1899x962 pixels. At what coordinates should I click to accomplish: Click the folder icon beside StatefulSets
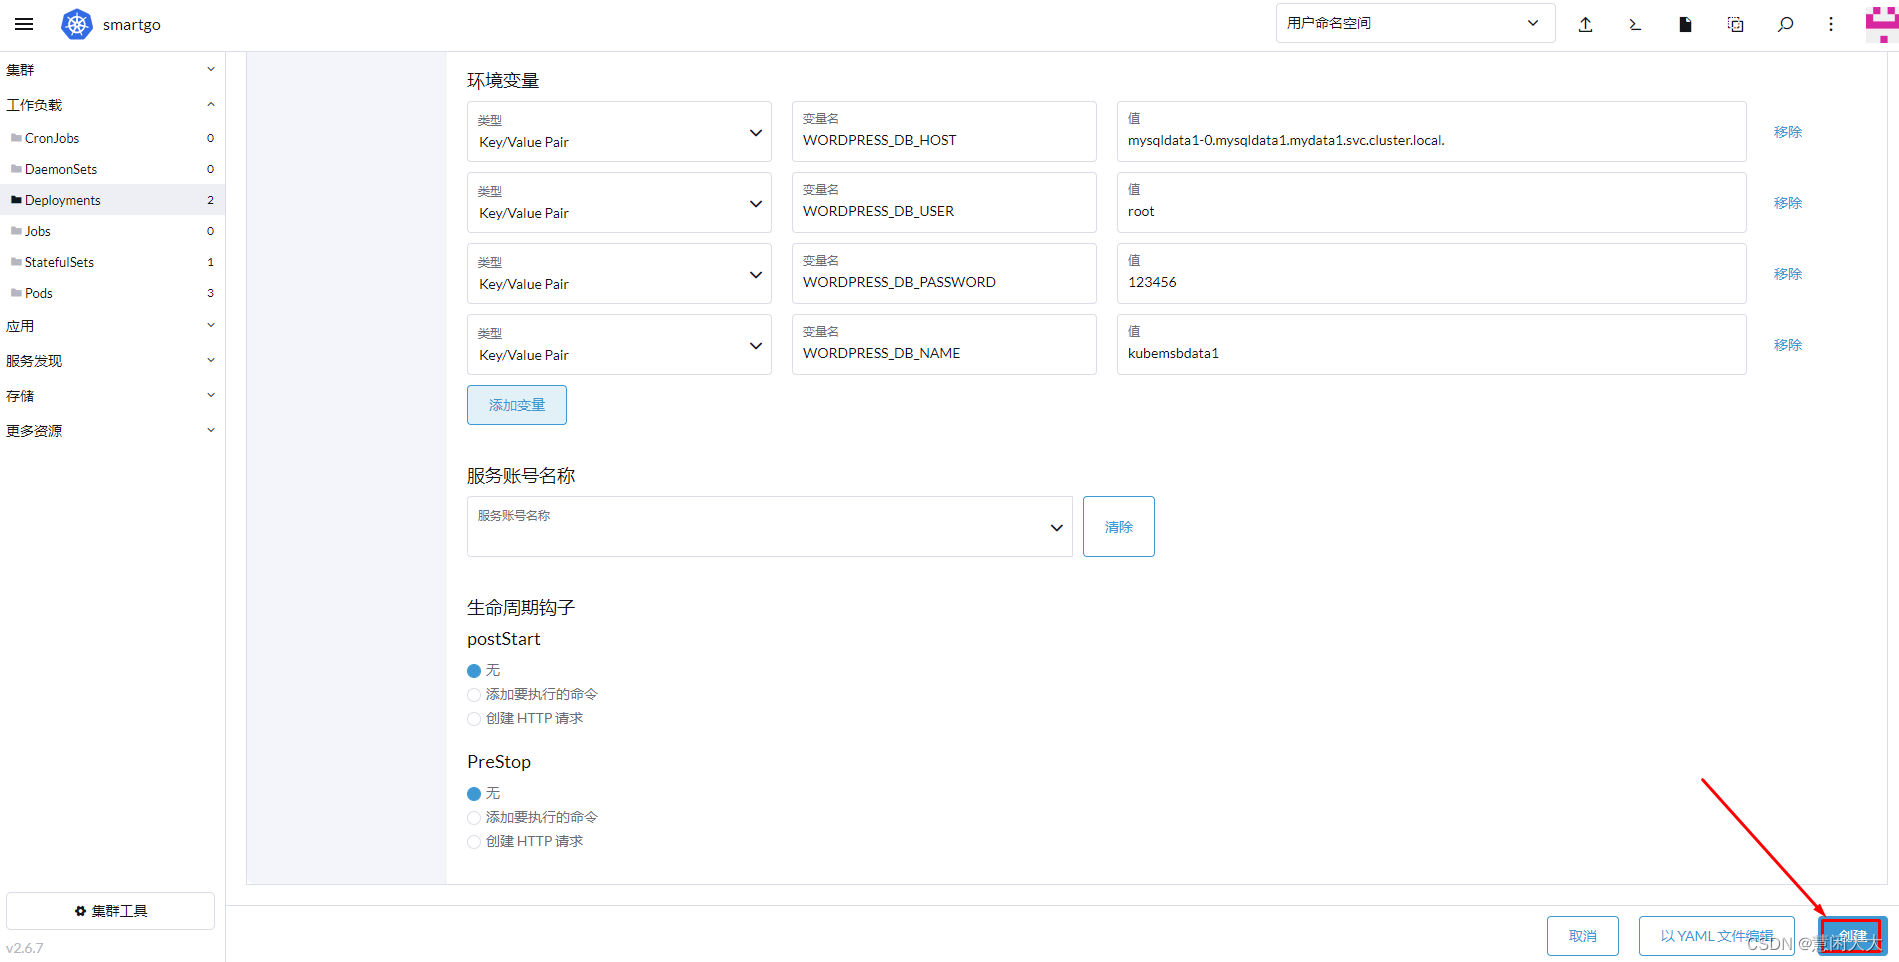point(16,262)
